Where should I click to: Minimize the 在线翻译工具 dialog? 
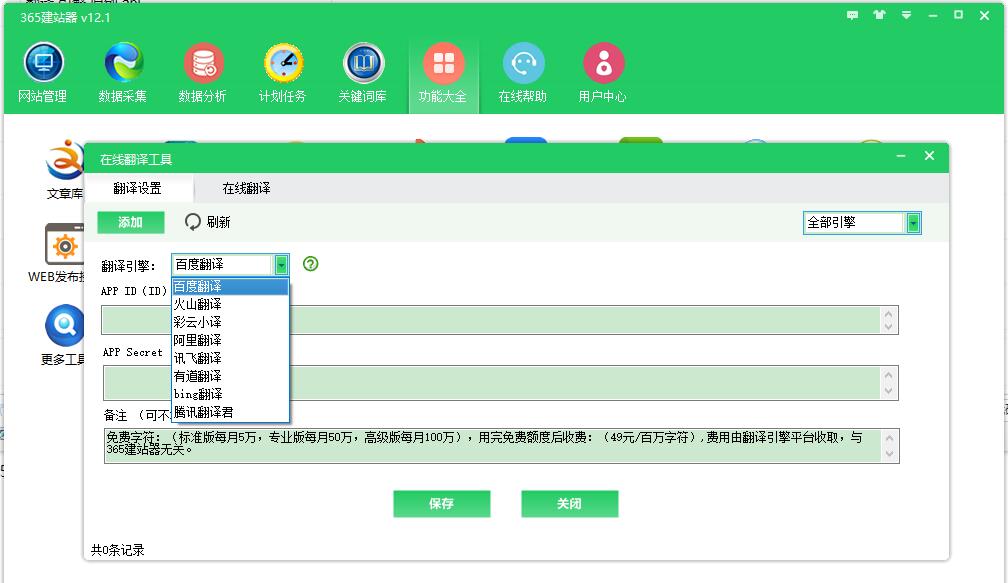pyautogui.click(x=901, y=156)
